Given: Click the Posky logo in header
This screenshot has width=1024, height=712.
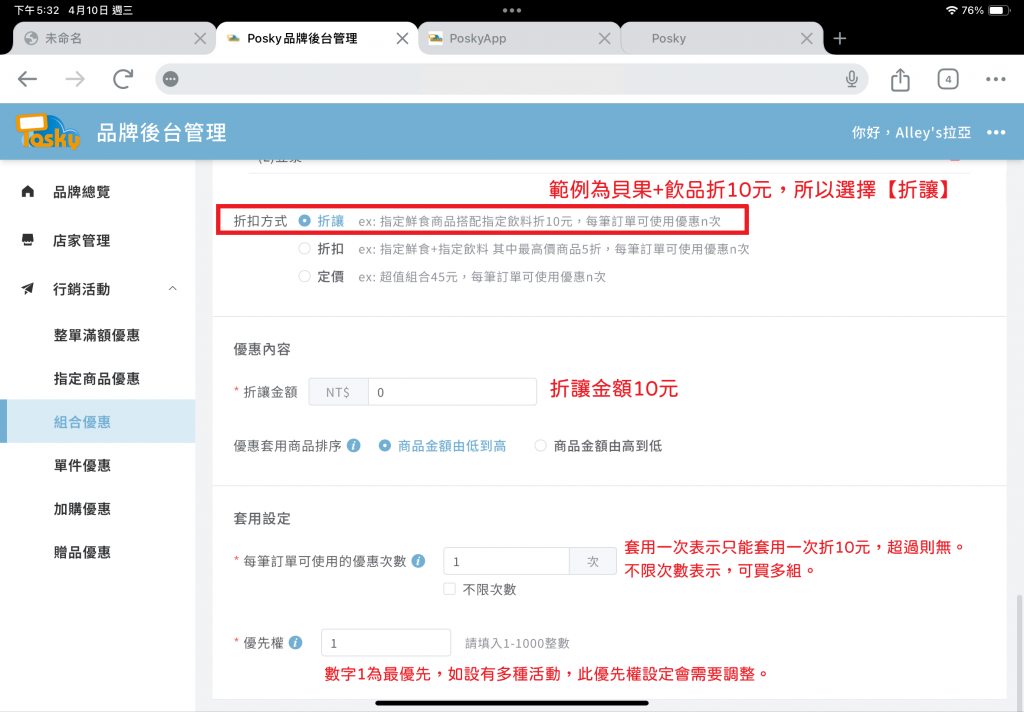Looking at the screenshot, I should (x=48, y=132).
